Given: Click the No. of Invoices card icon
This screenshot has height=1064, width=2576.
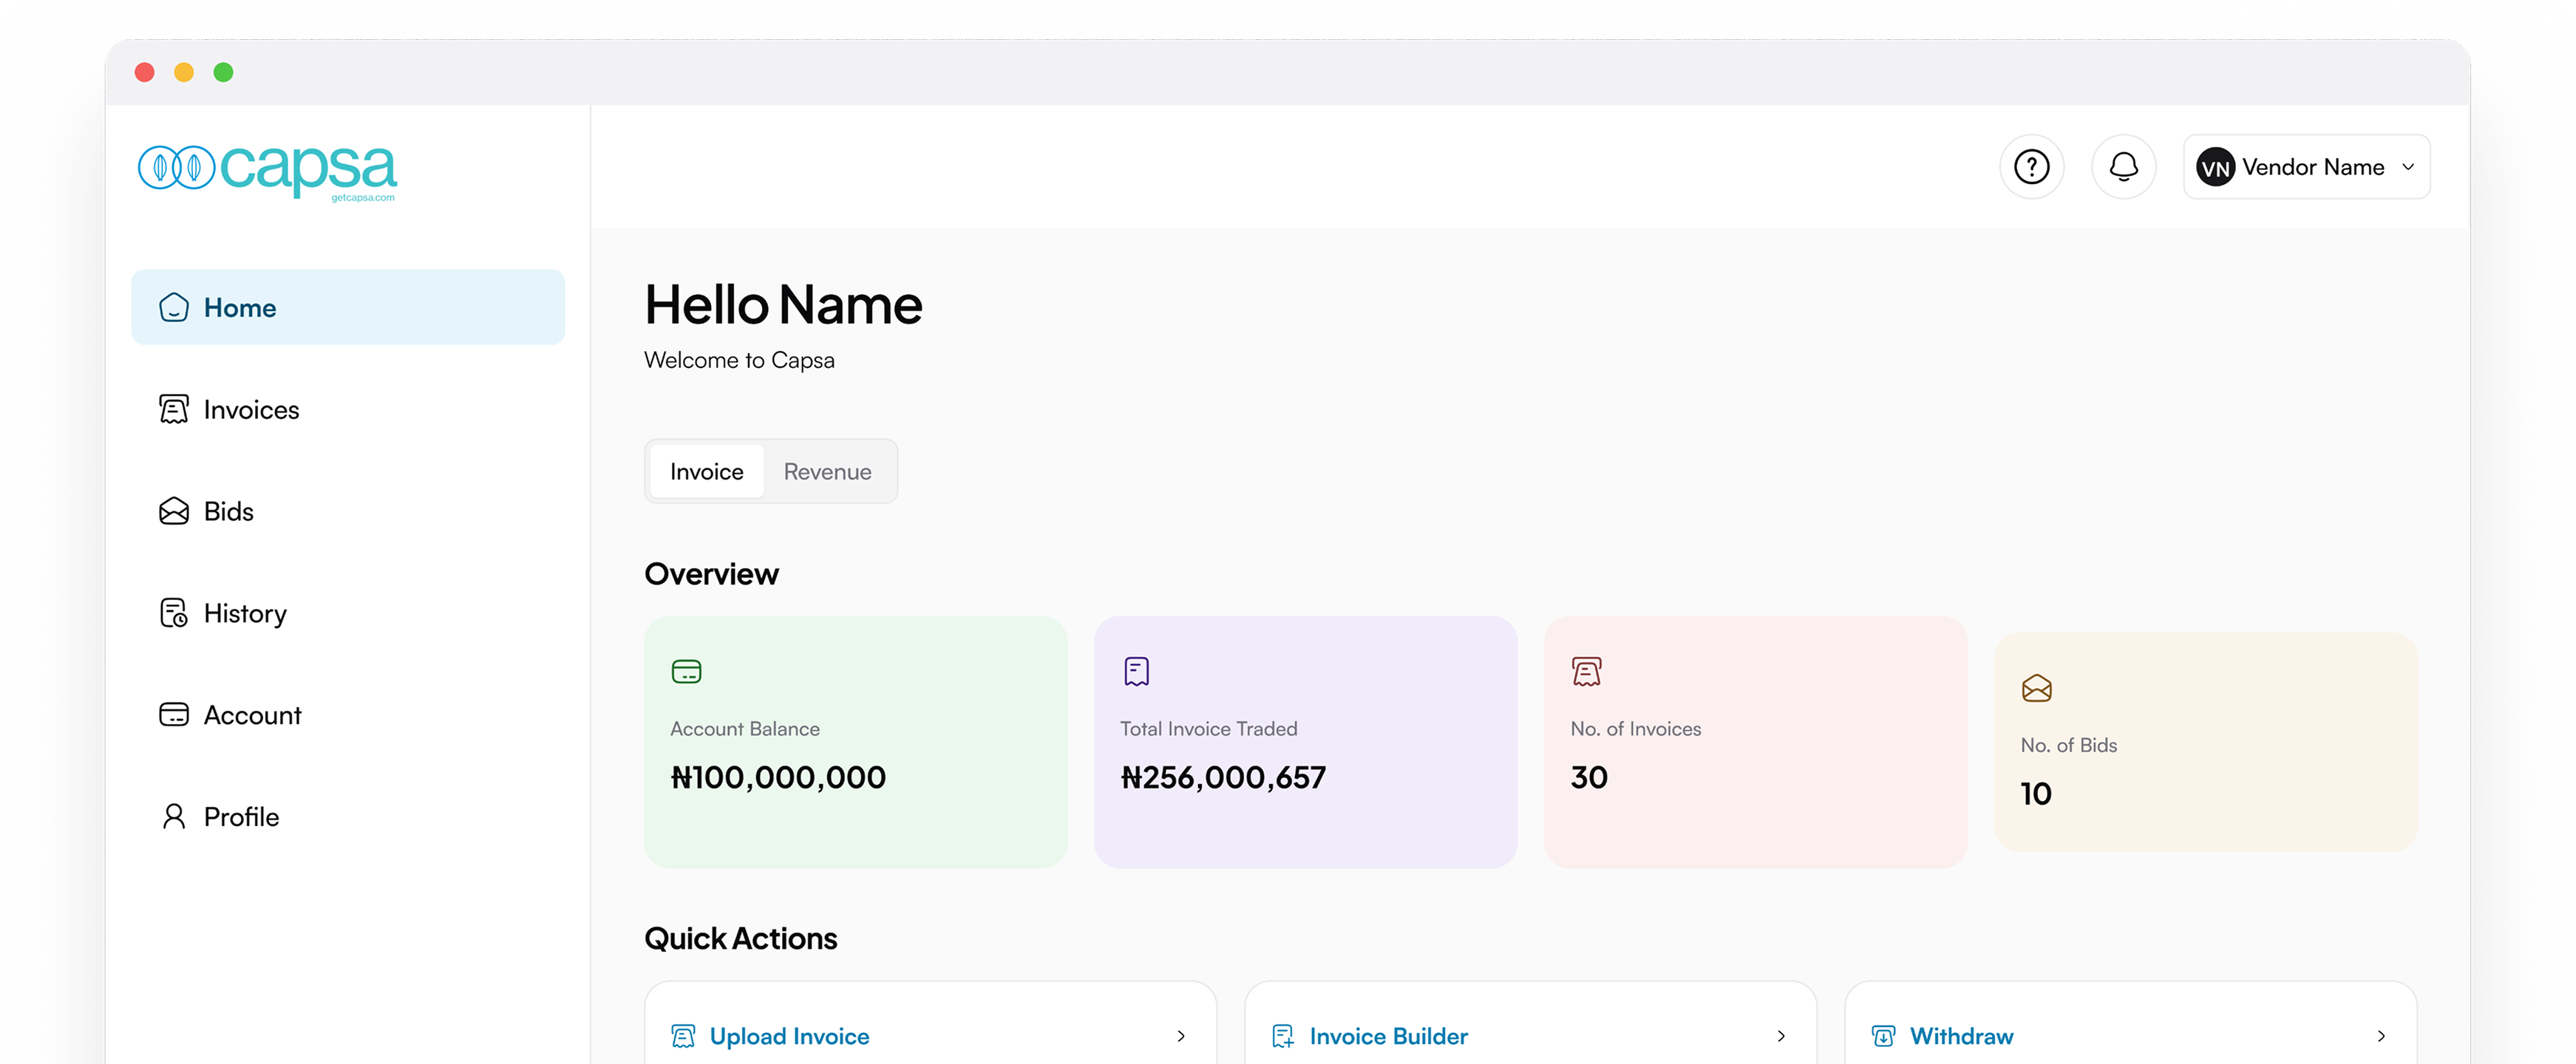Looking at the screenshot, I should 1586,671.
